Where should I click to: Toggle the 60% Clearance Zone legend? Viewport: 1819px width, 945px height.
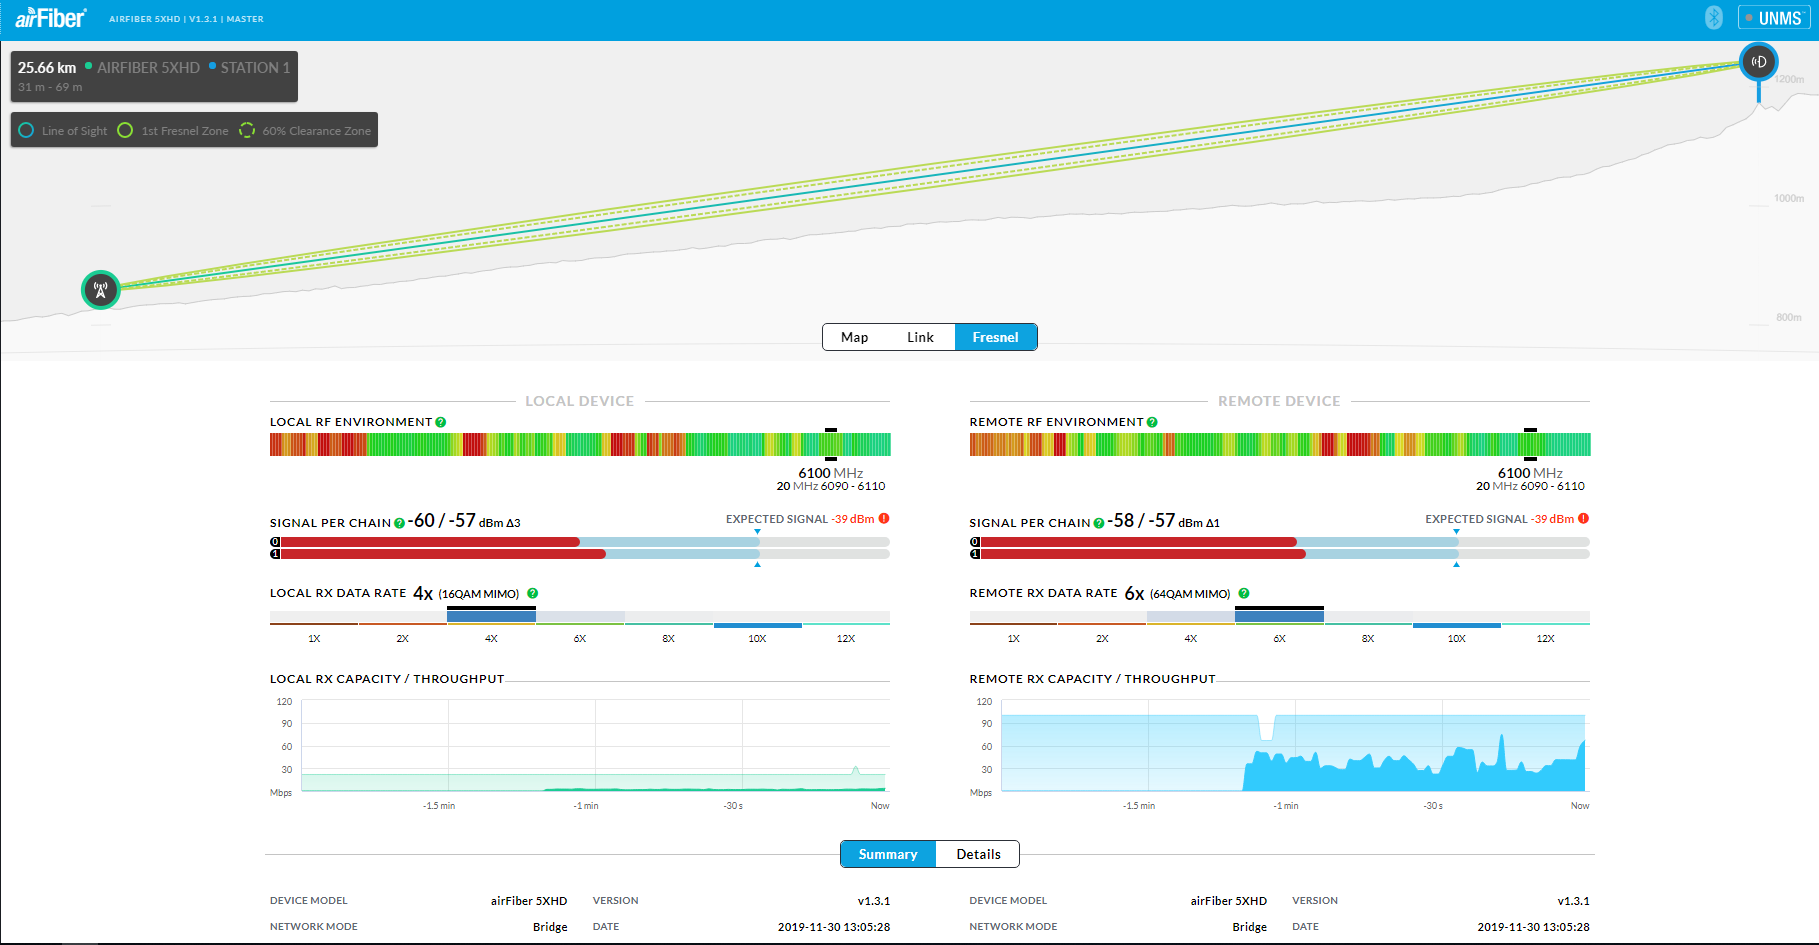(305, 130)
